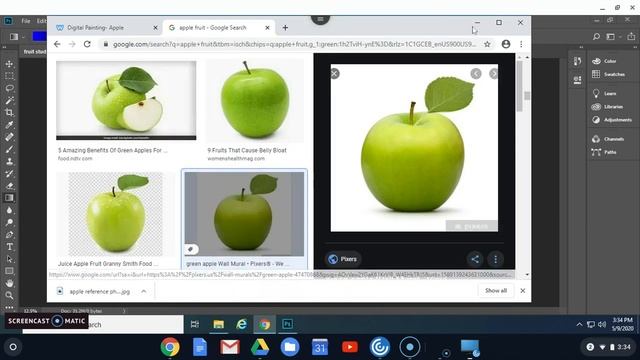Viewport: 640px width, 360px height.
Task: Open the Swatches panel
Action: click(x=608, y=74)
